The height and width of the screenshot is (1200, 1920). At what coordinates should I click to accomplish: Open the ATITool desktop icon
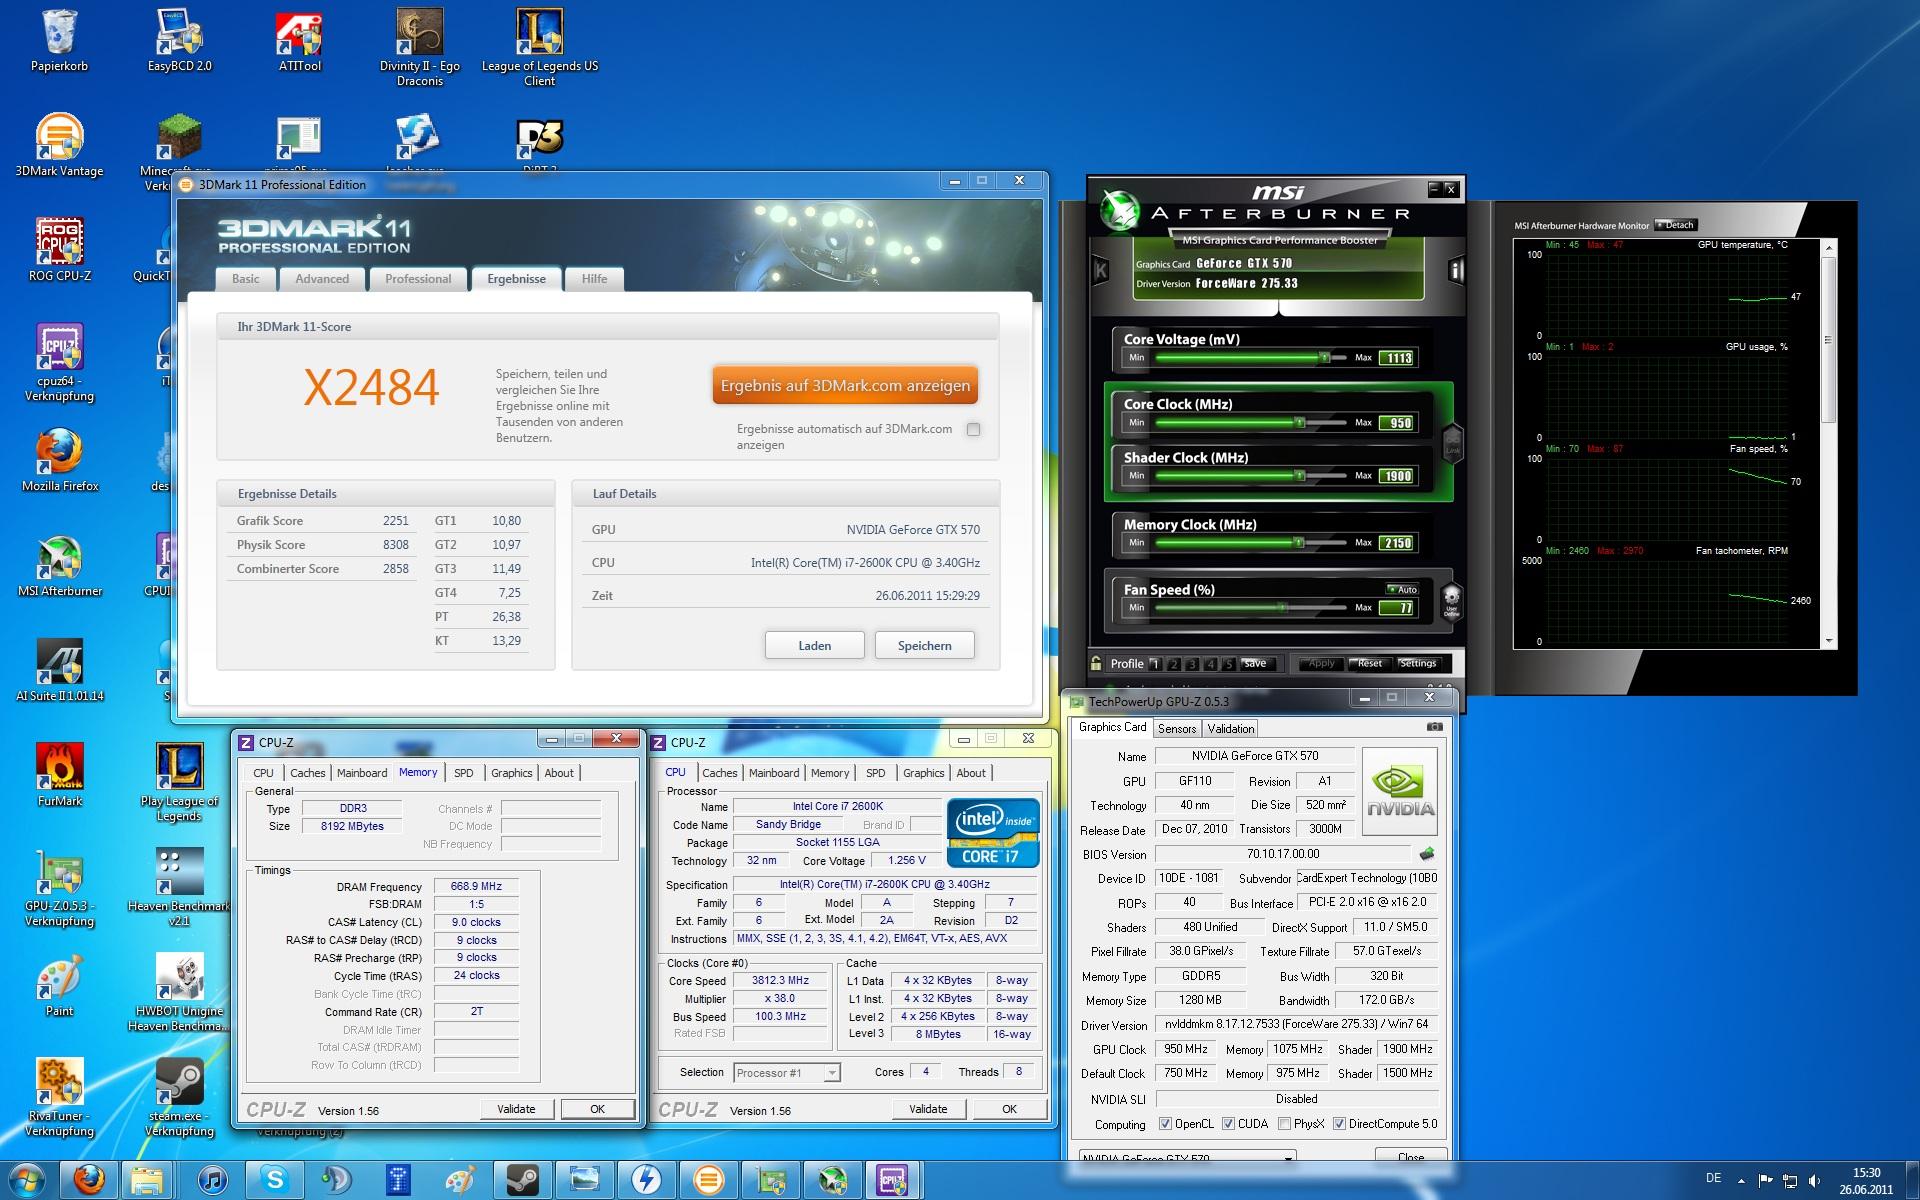300,42
